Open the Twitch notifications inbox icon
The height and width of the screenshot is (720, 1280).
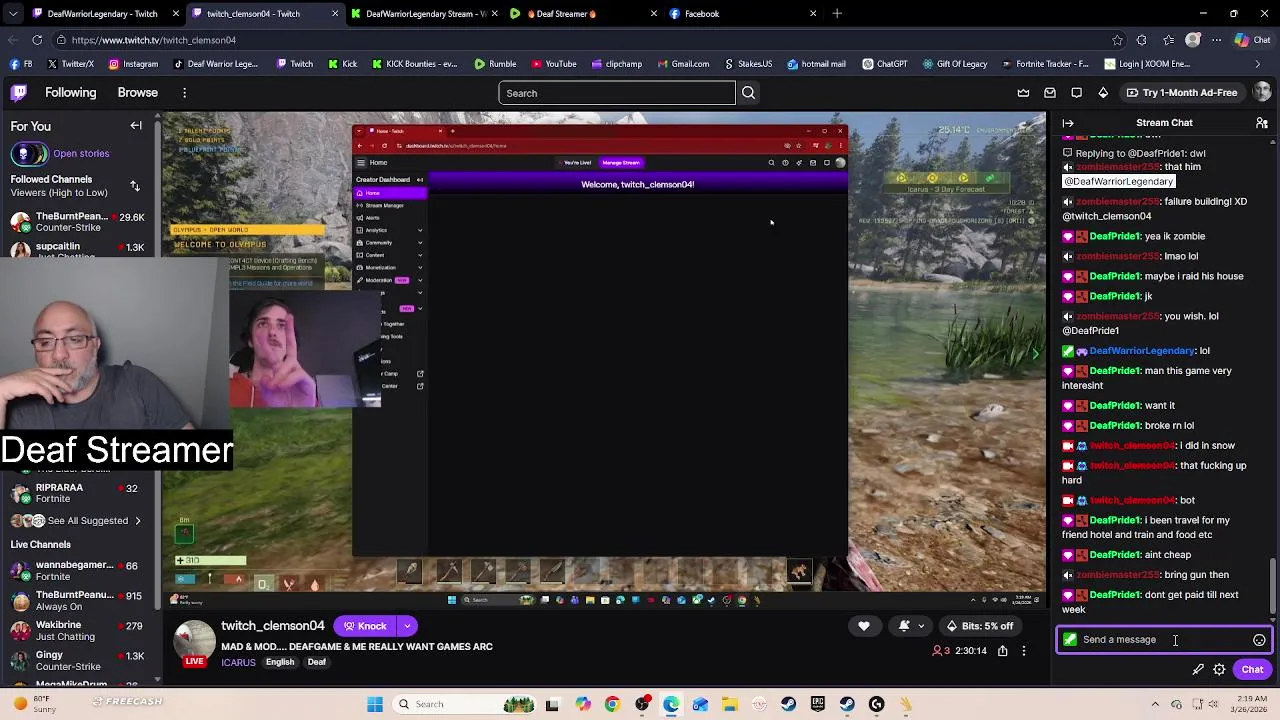(x=1050, y=93)
